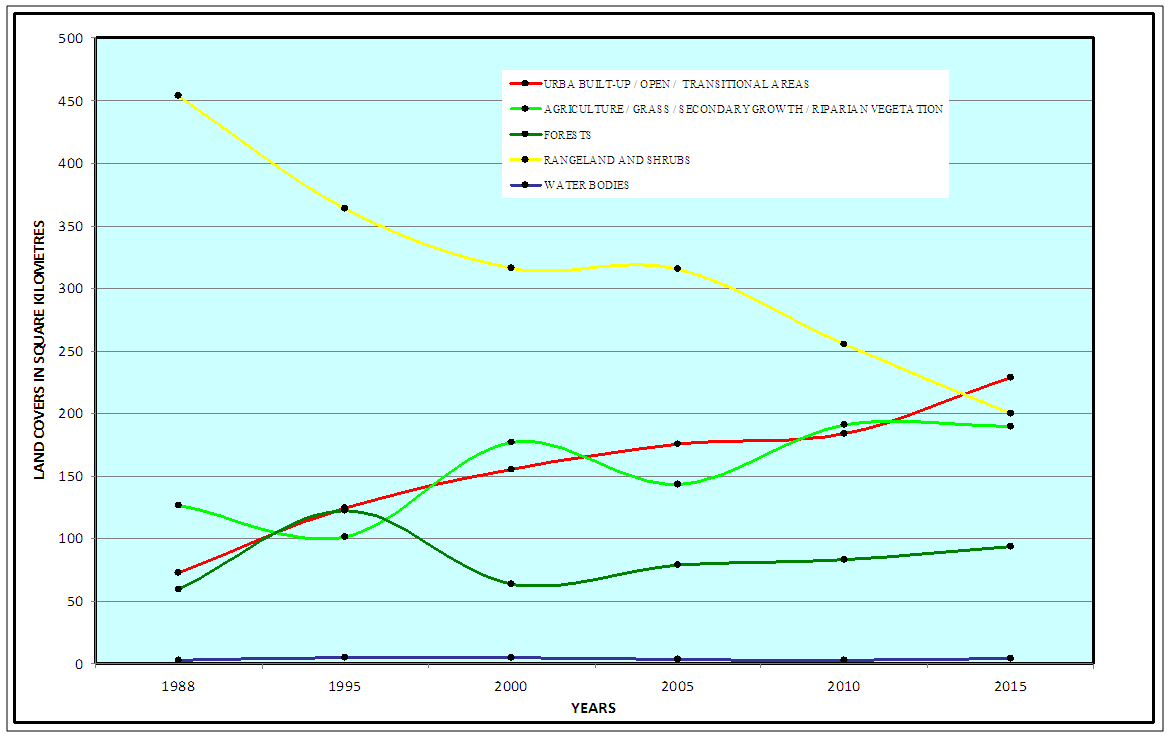Screen dimensions: 1168x738
Task: Select the 2000 Forests data point
Action: pyautogui.click(x=511, y=584)
